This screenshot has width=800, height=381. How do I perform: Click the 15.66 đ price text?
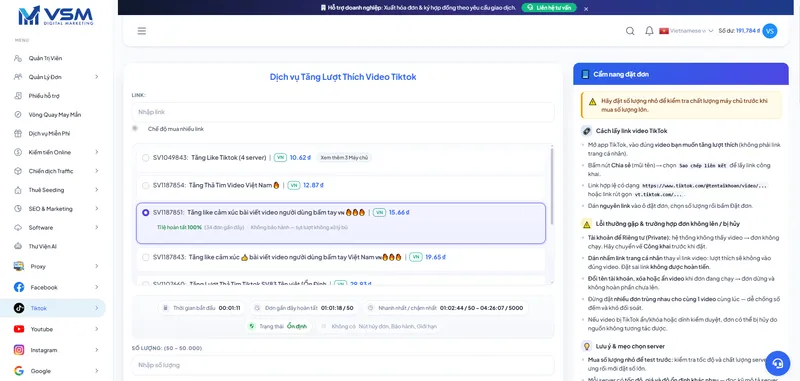(x=399, y=212)
